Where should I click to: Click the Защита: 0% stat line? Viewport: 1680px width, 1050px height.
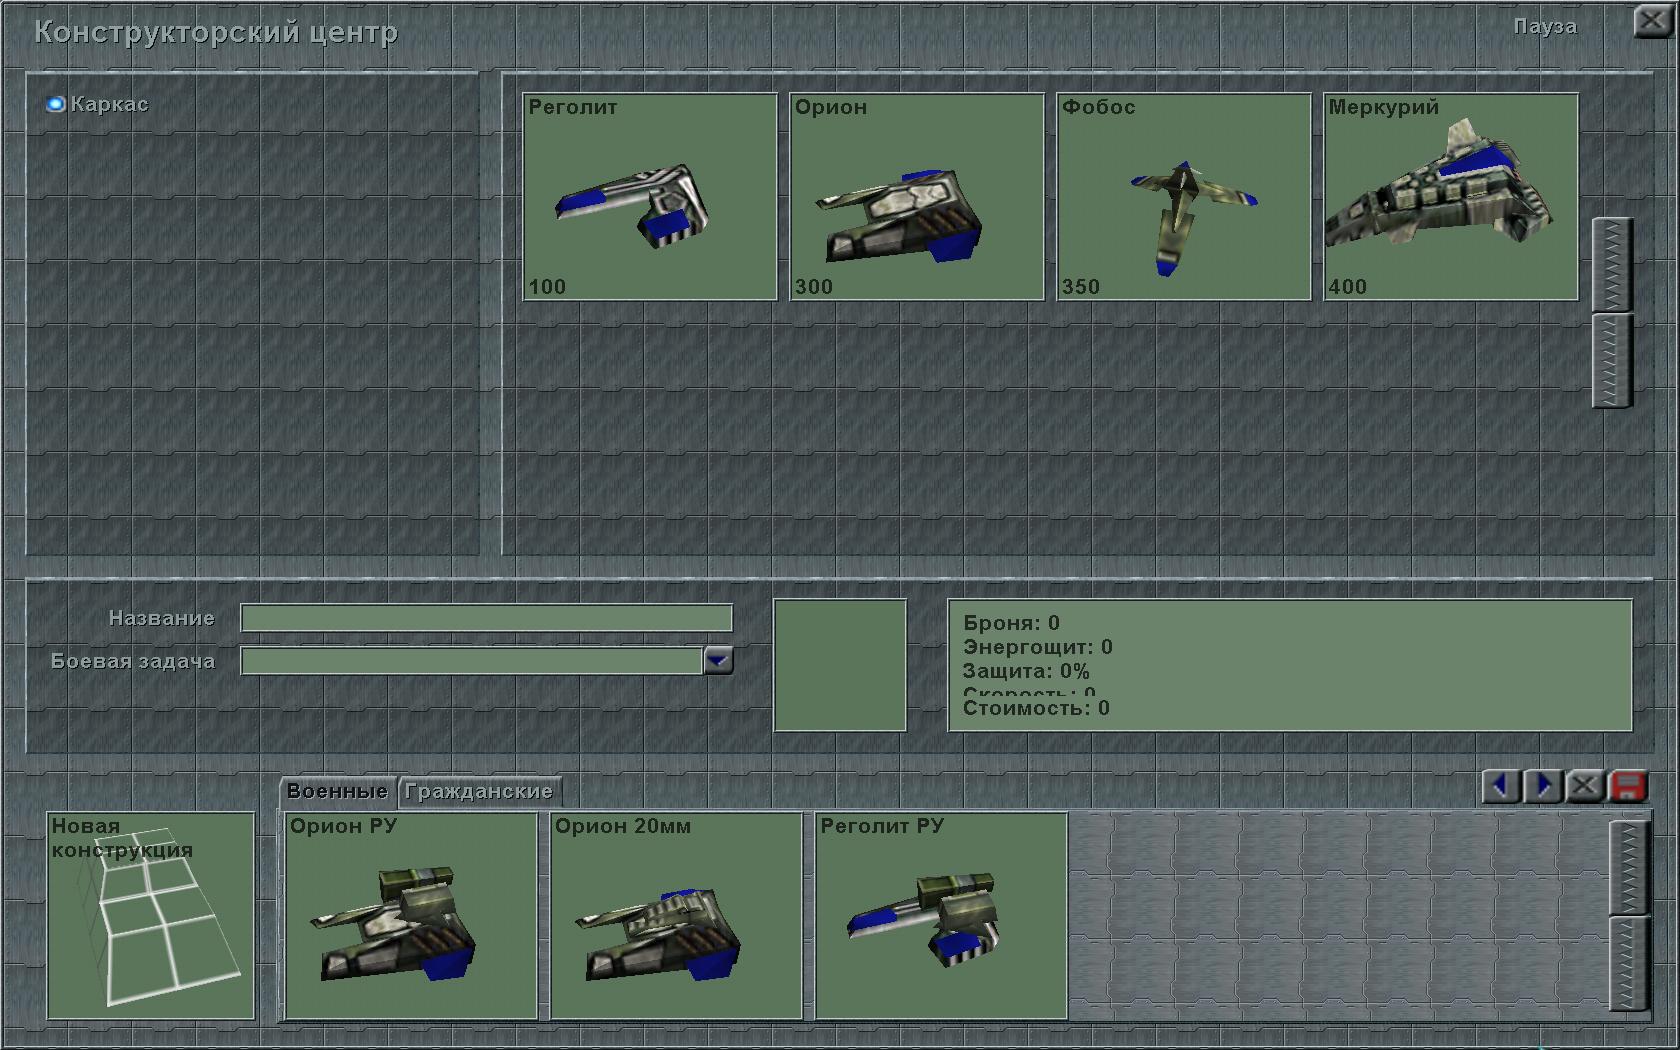pyautogui.click(x=1026, y=671)
